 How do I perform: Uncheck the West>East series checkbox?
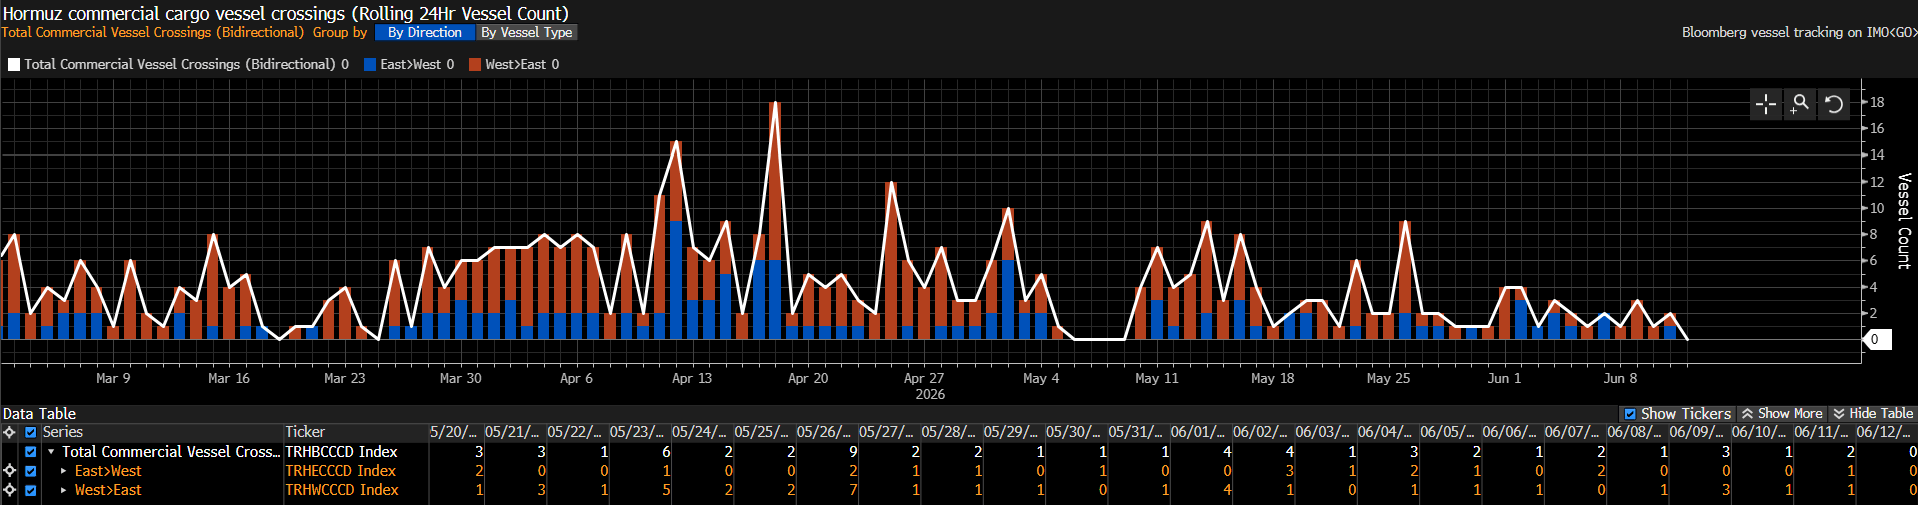[x=30, y=490]
